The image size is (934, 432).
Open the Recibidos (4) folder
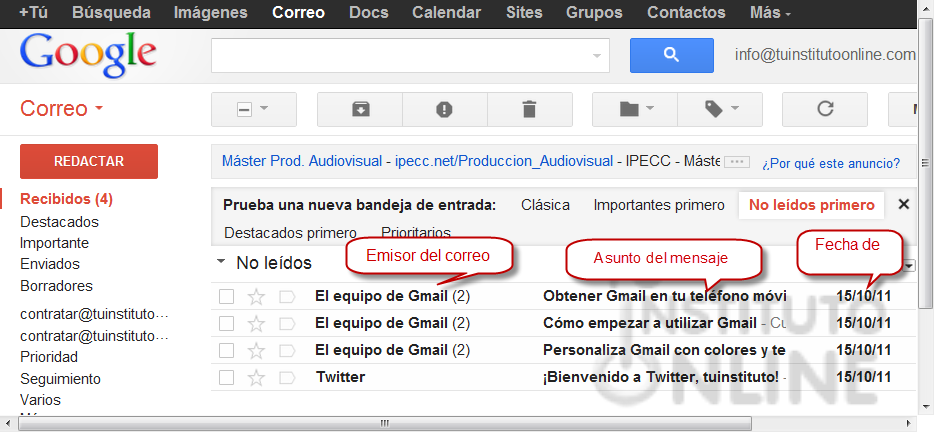(66, 199)
